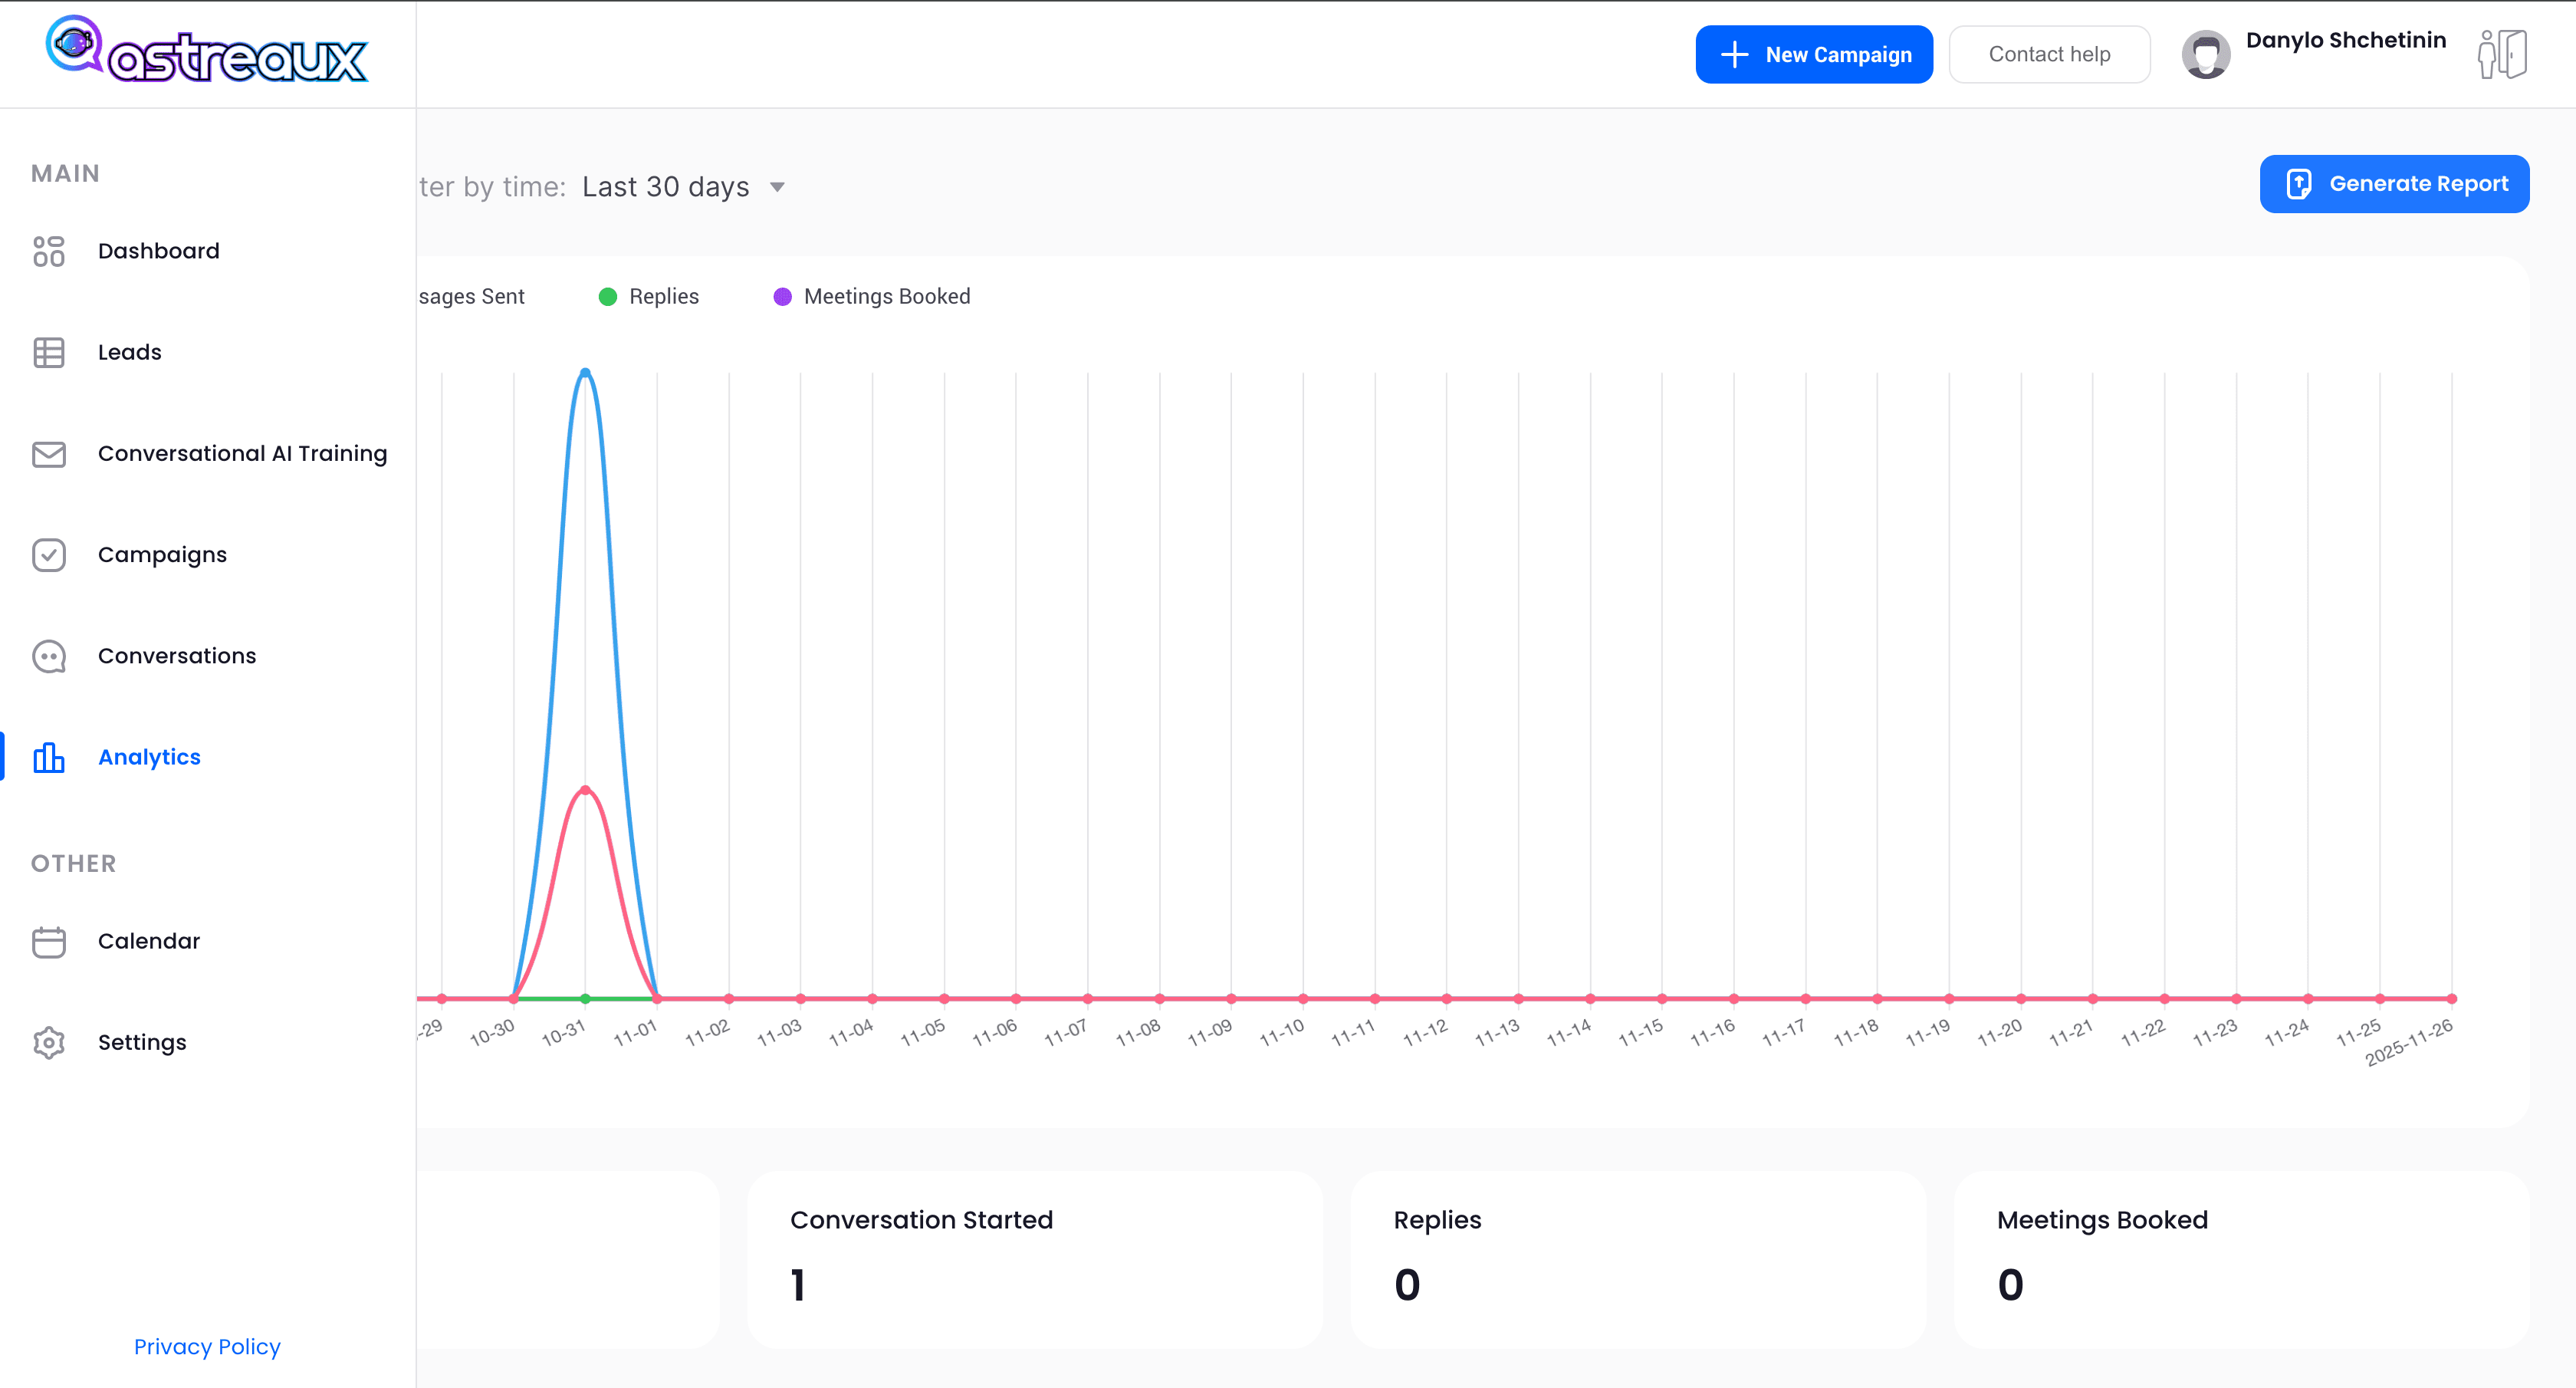Click the time filter dropdown arrow

click(777, 187)
